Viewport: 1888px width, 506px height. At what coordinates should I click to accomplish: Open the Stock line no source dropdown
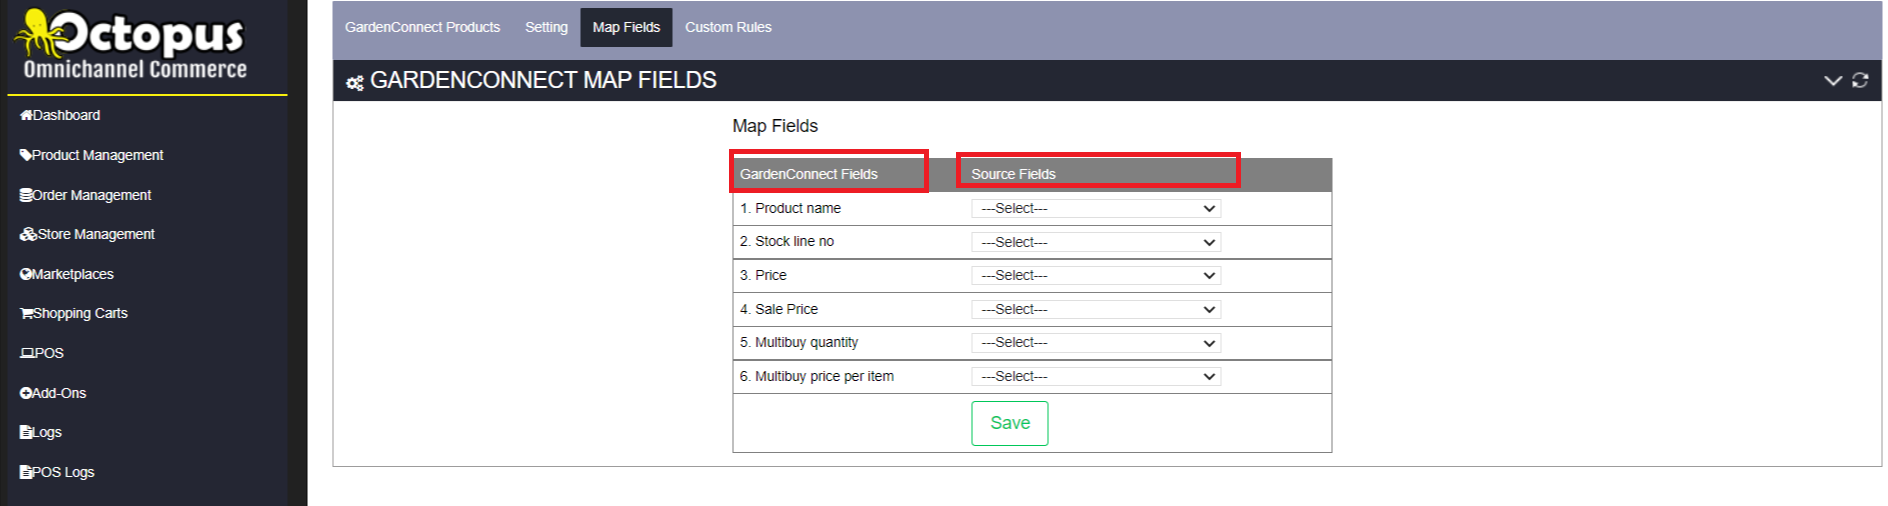[x=1096, y=242]
